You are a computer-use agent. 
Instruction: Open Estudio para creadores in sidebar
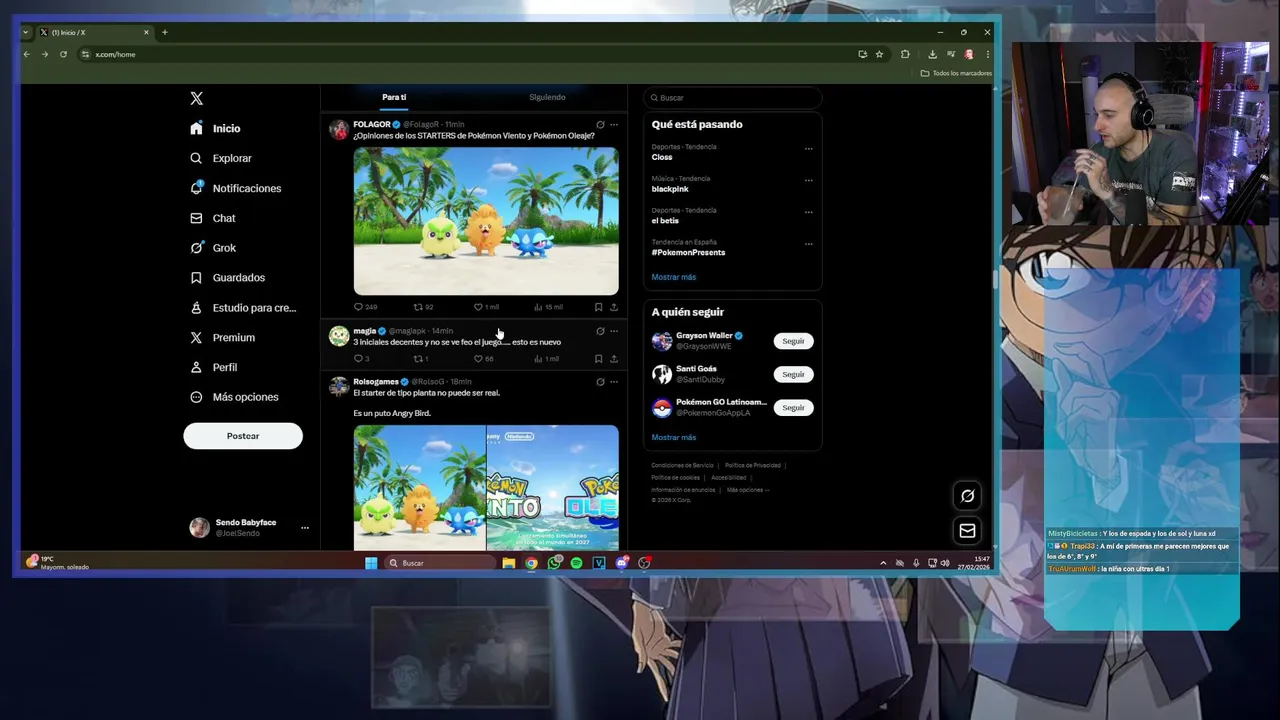(x=243, y=308)
